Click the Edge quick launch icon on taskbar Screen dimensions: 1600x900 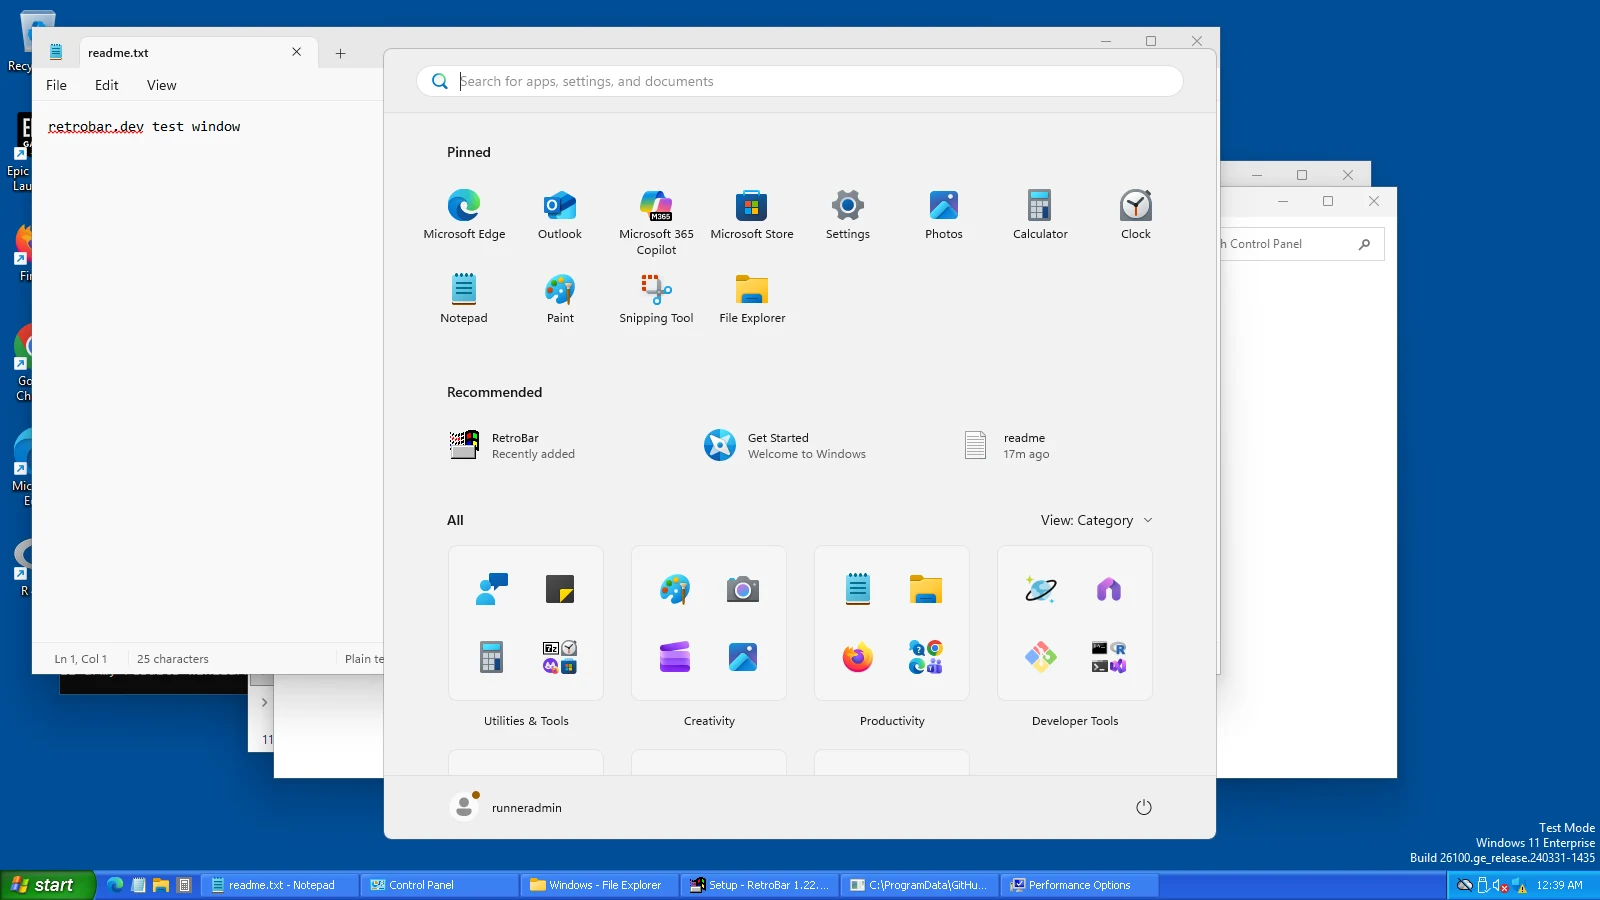tap(115, 885)
